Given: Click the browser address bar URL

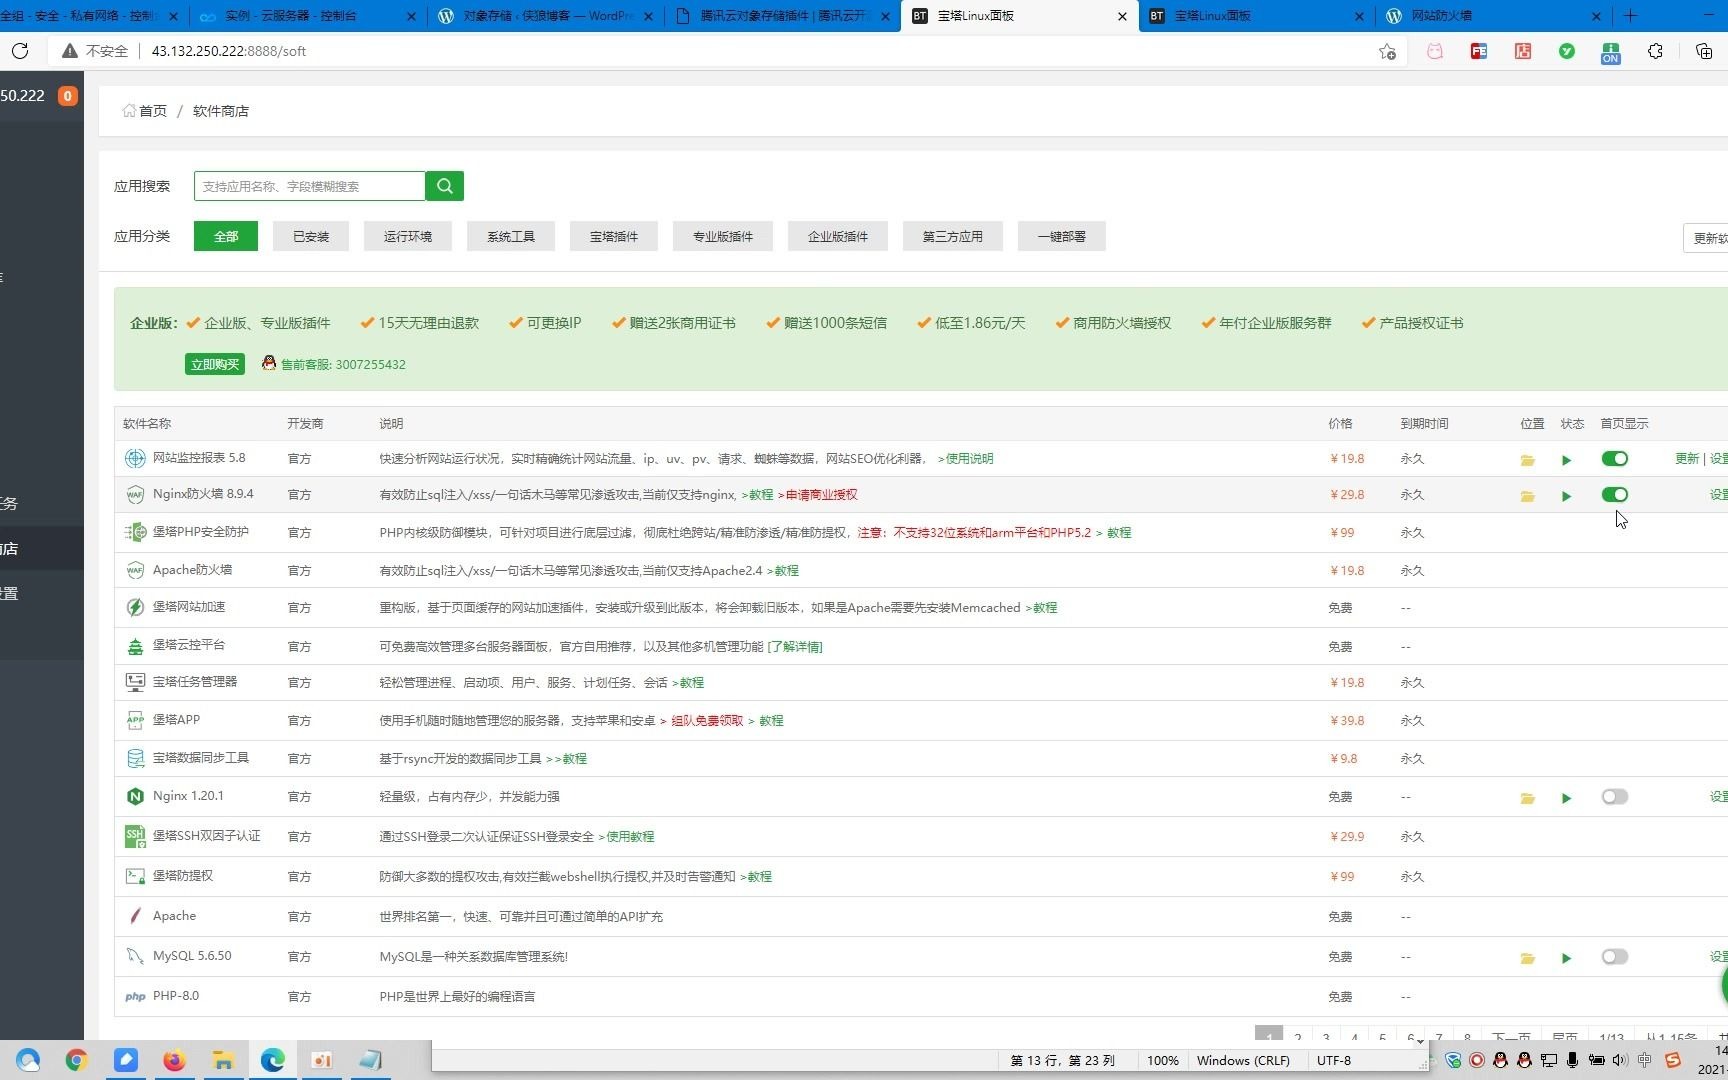Looking at the screenshot, I should point(229,51).
